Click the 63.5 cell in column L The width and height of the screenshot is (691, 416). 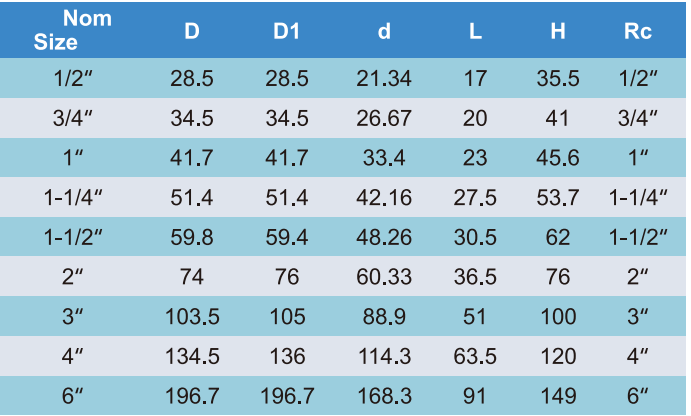pyautogui.click(x=475, y=357)
